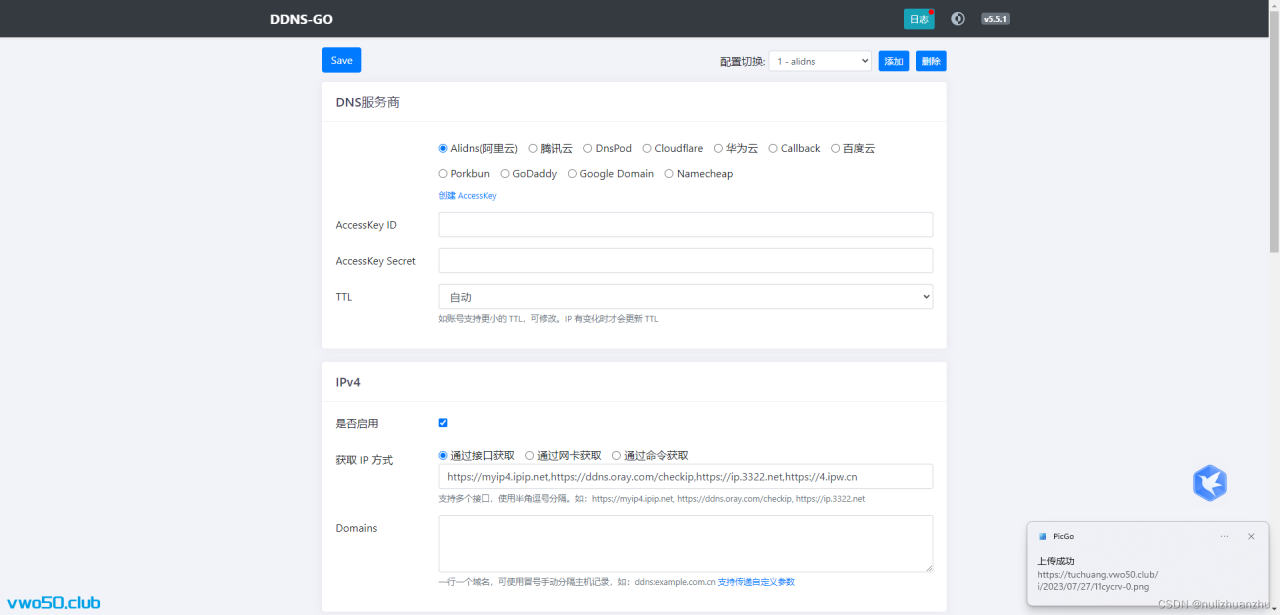
Task: Close the PicGo notification popup
Action: click(1250, 537)
